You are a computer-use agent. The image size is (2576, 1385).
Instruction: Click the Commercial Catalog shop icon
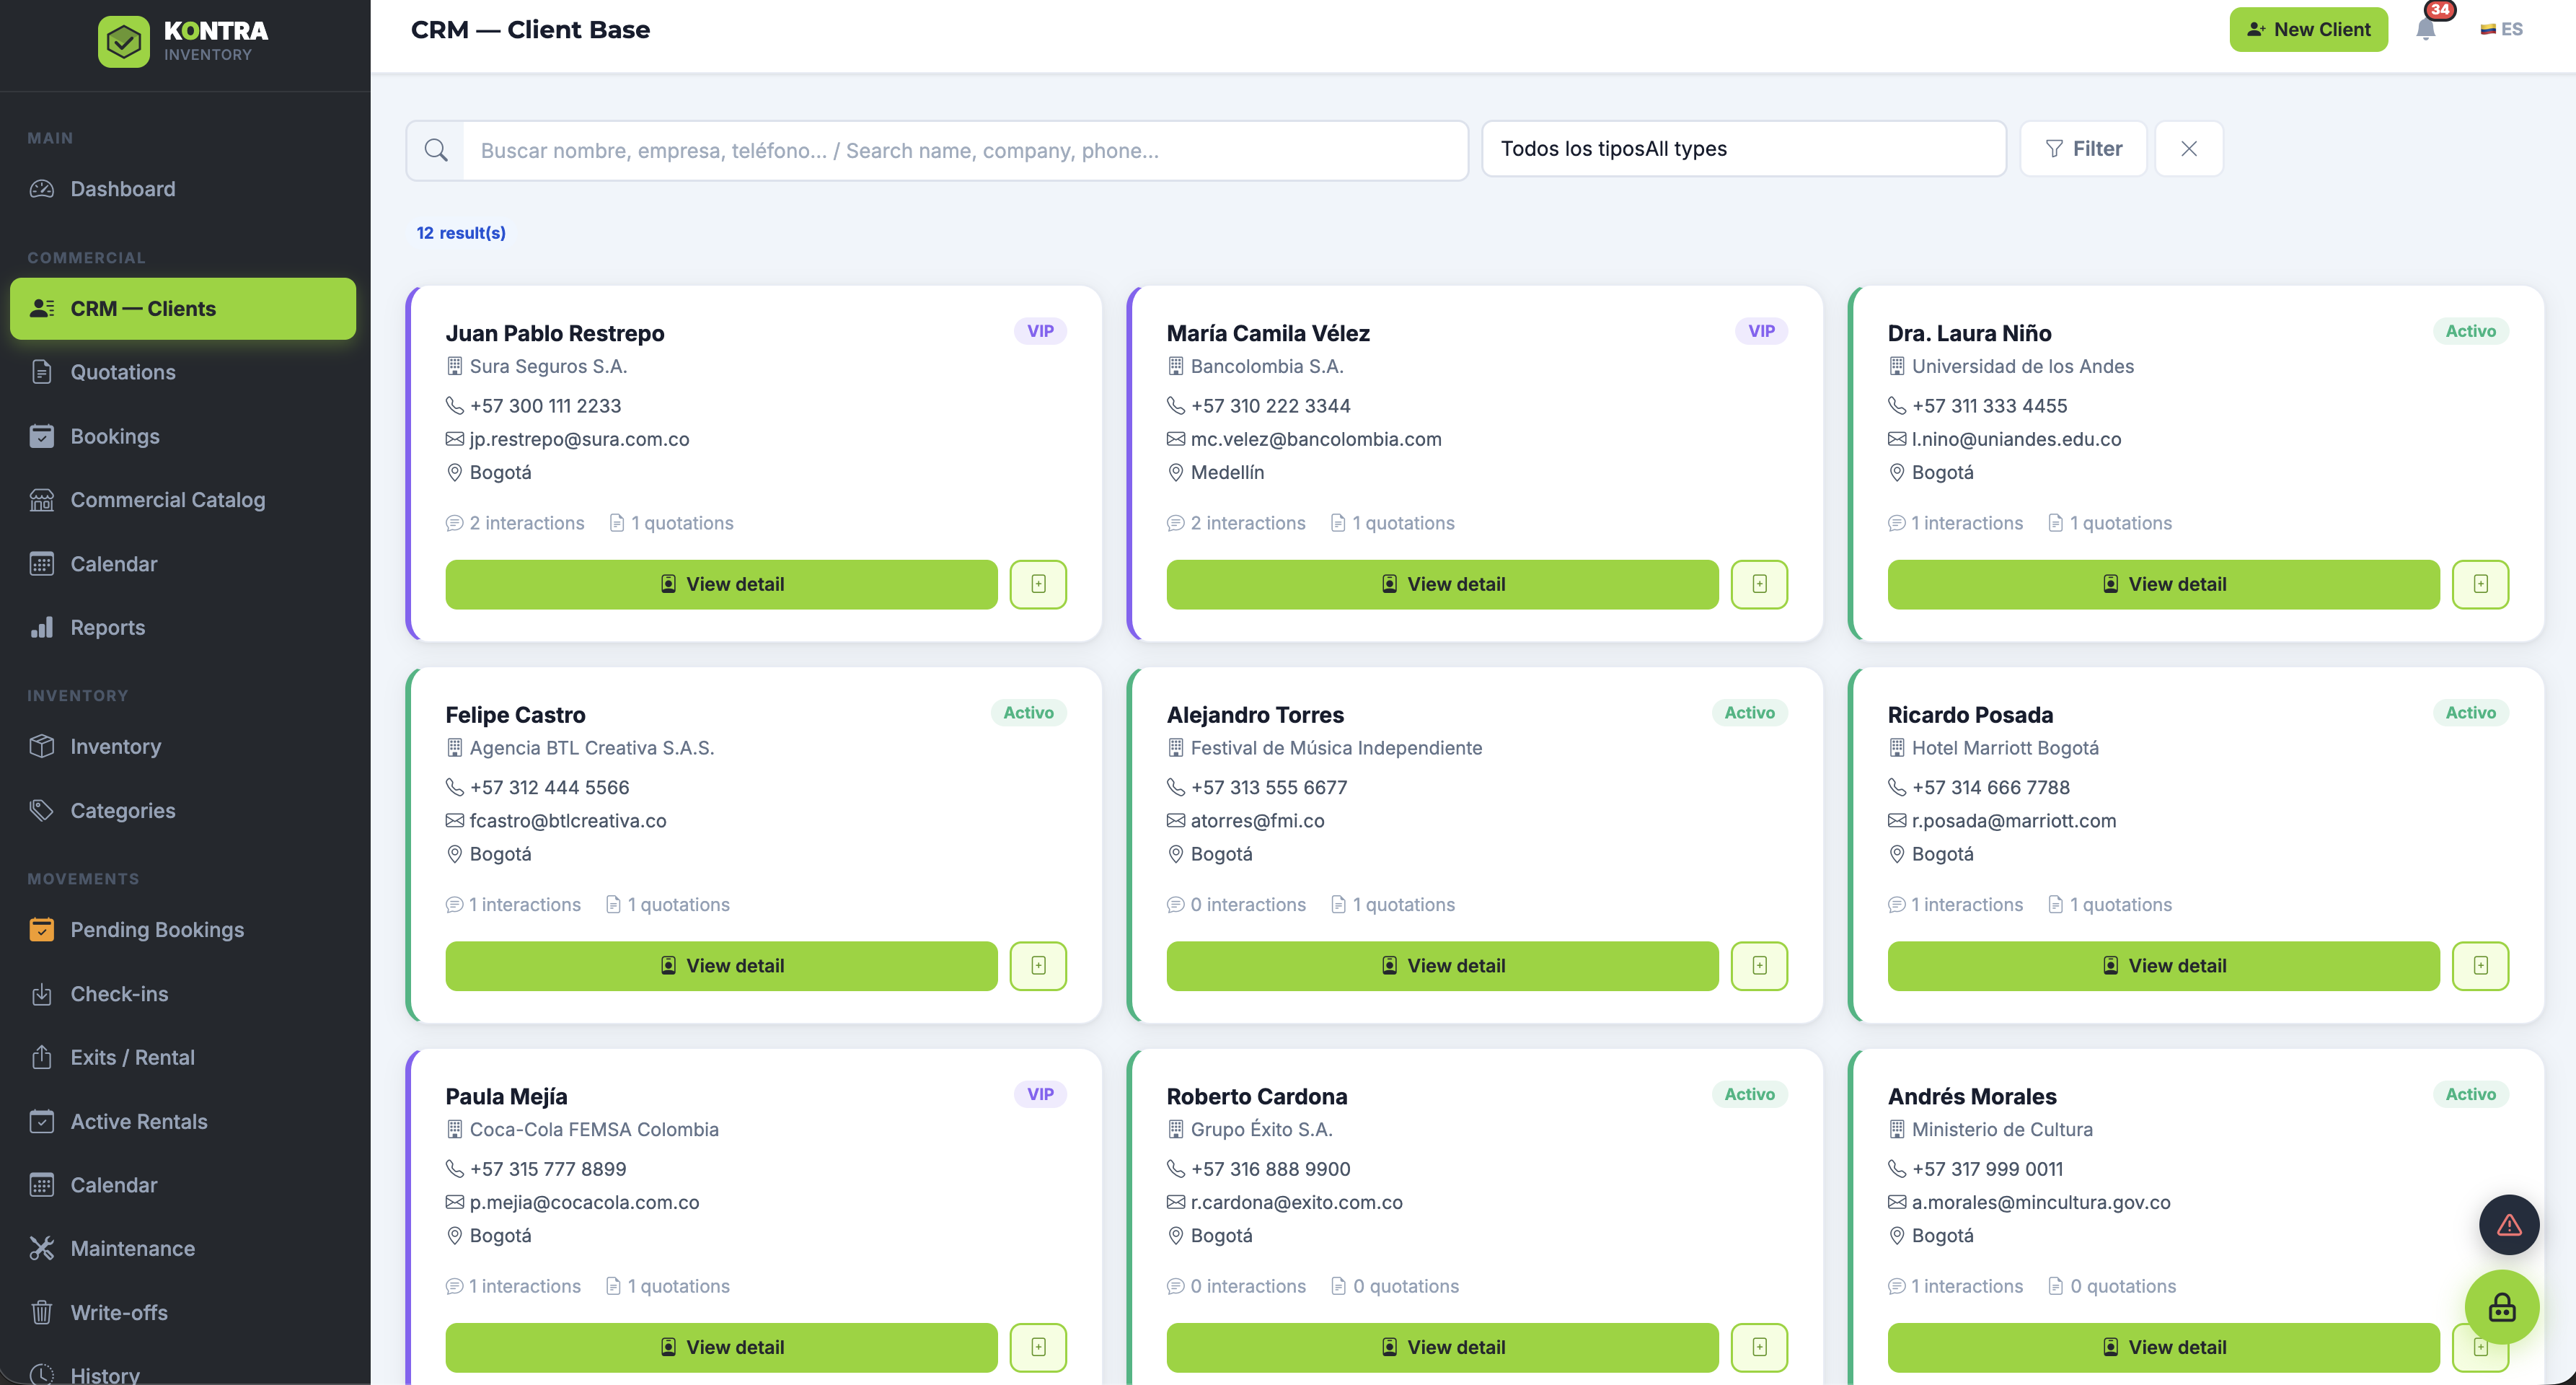42,500
